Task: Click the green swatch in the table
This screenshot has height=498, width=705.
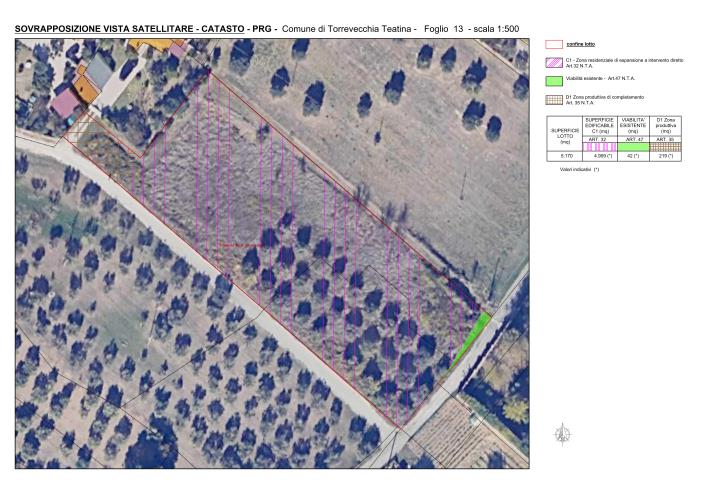Action: 632,146
